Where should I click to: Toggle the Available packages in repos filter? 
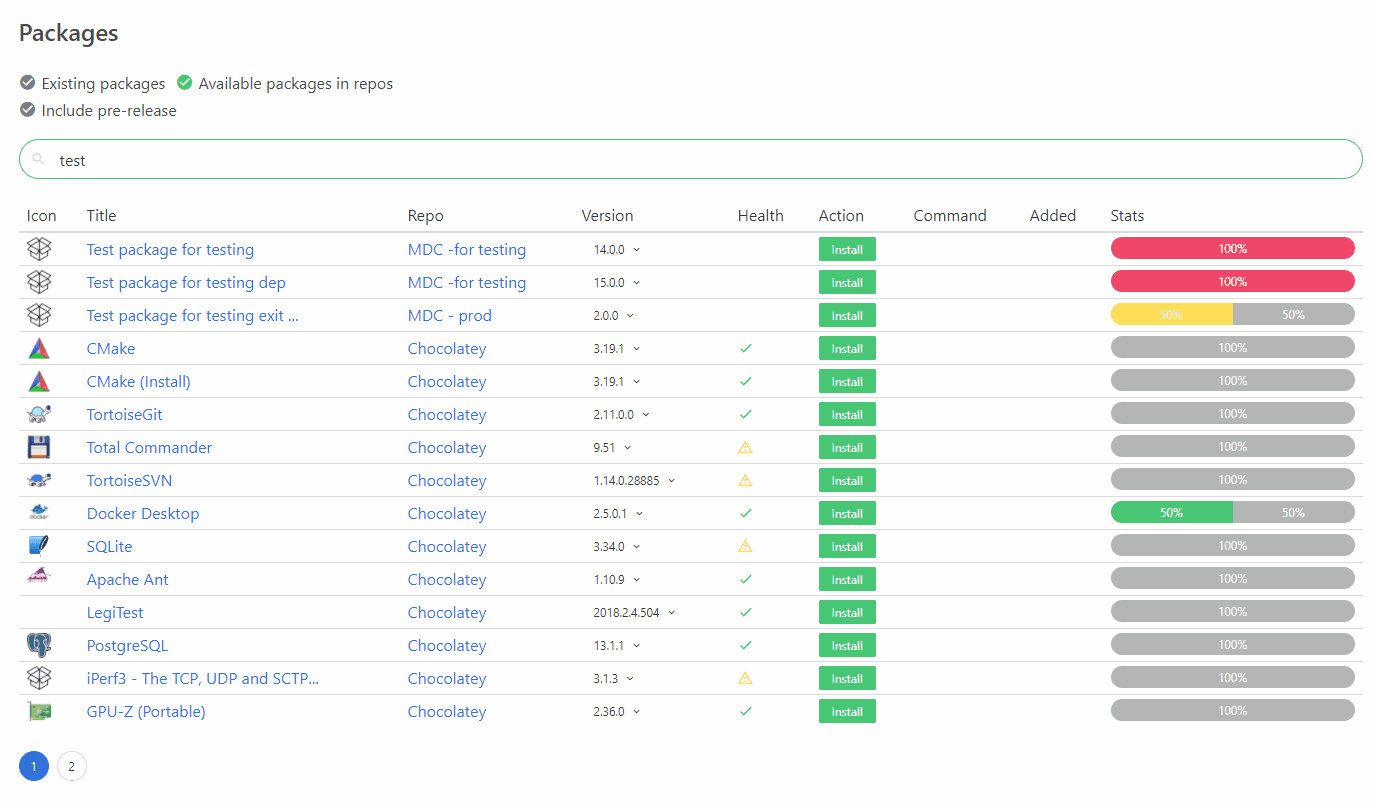coord(285,83)
